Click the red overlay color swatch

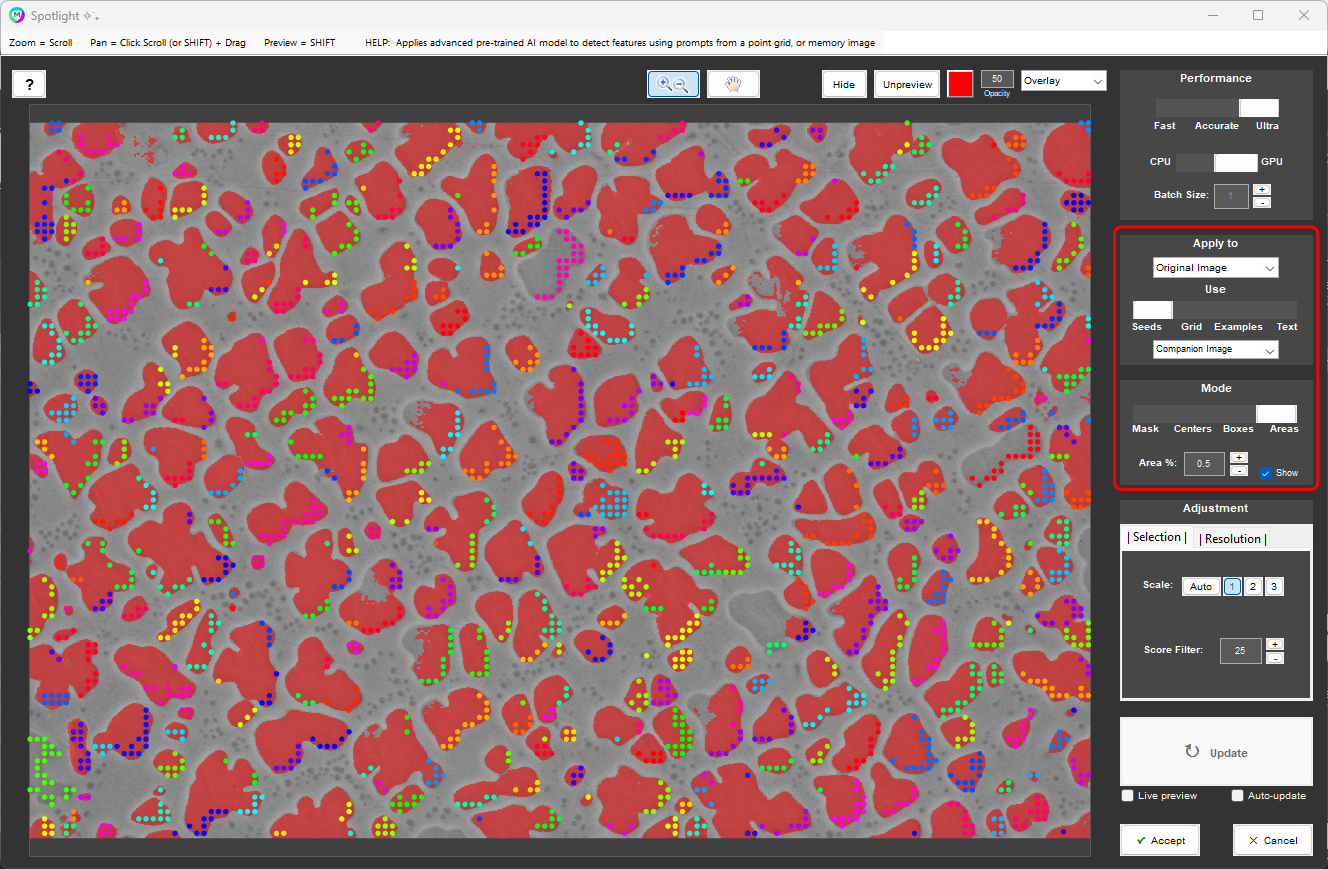(960, 84)
